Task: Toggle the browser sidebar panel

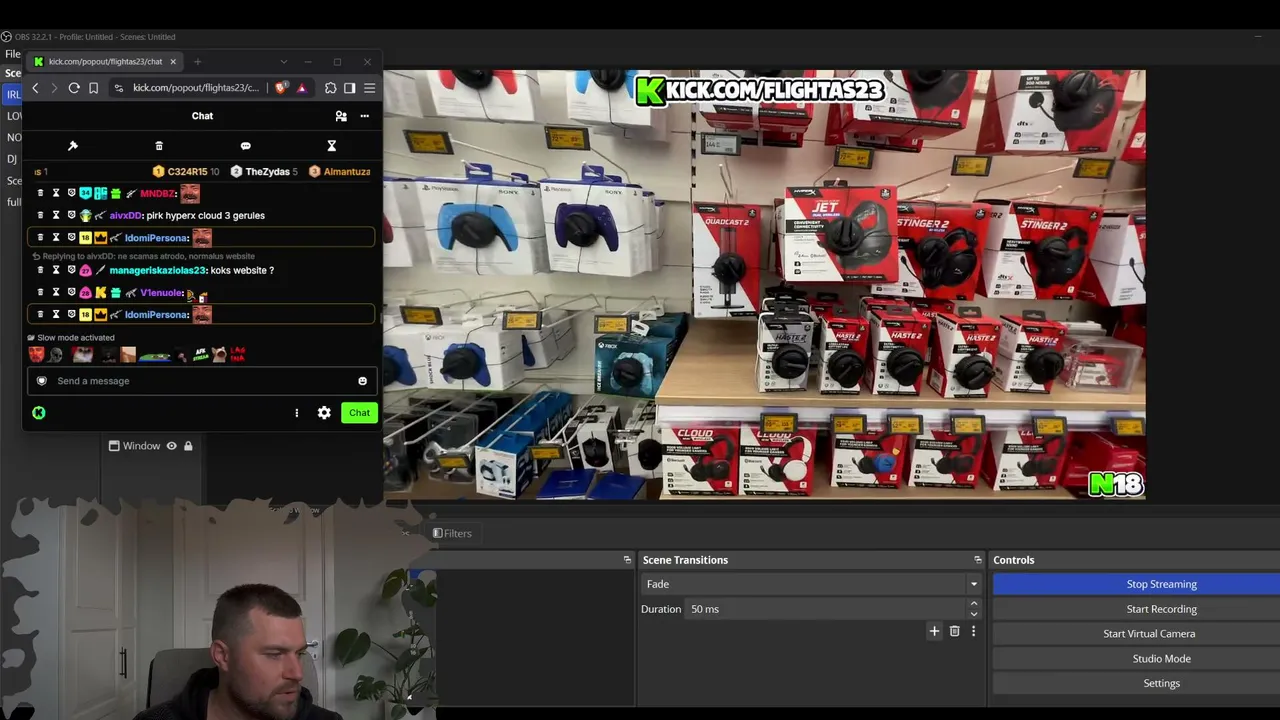Action: [349, 88]
